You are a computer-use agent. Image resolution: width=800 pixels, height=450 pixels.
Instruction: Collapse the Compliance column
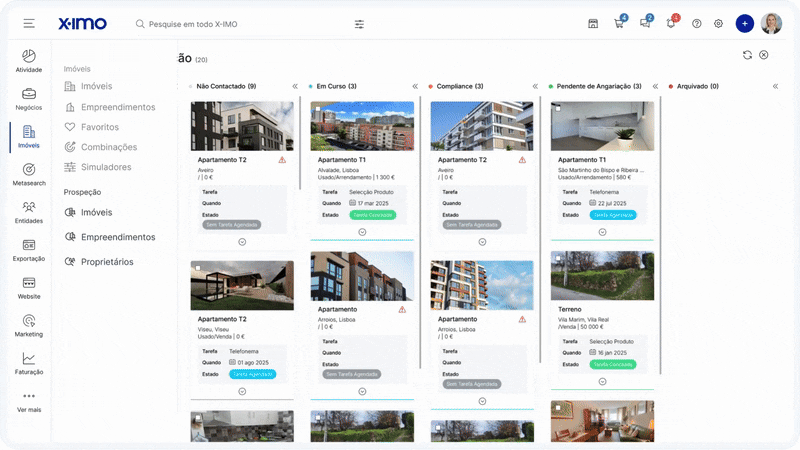535,86
